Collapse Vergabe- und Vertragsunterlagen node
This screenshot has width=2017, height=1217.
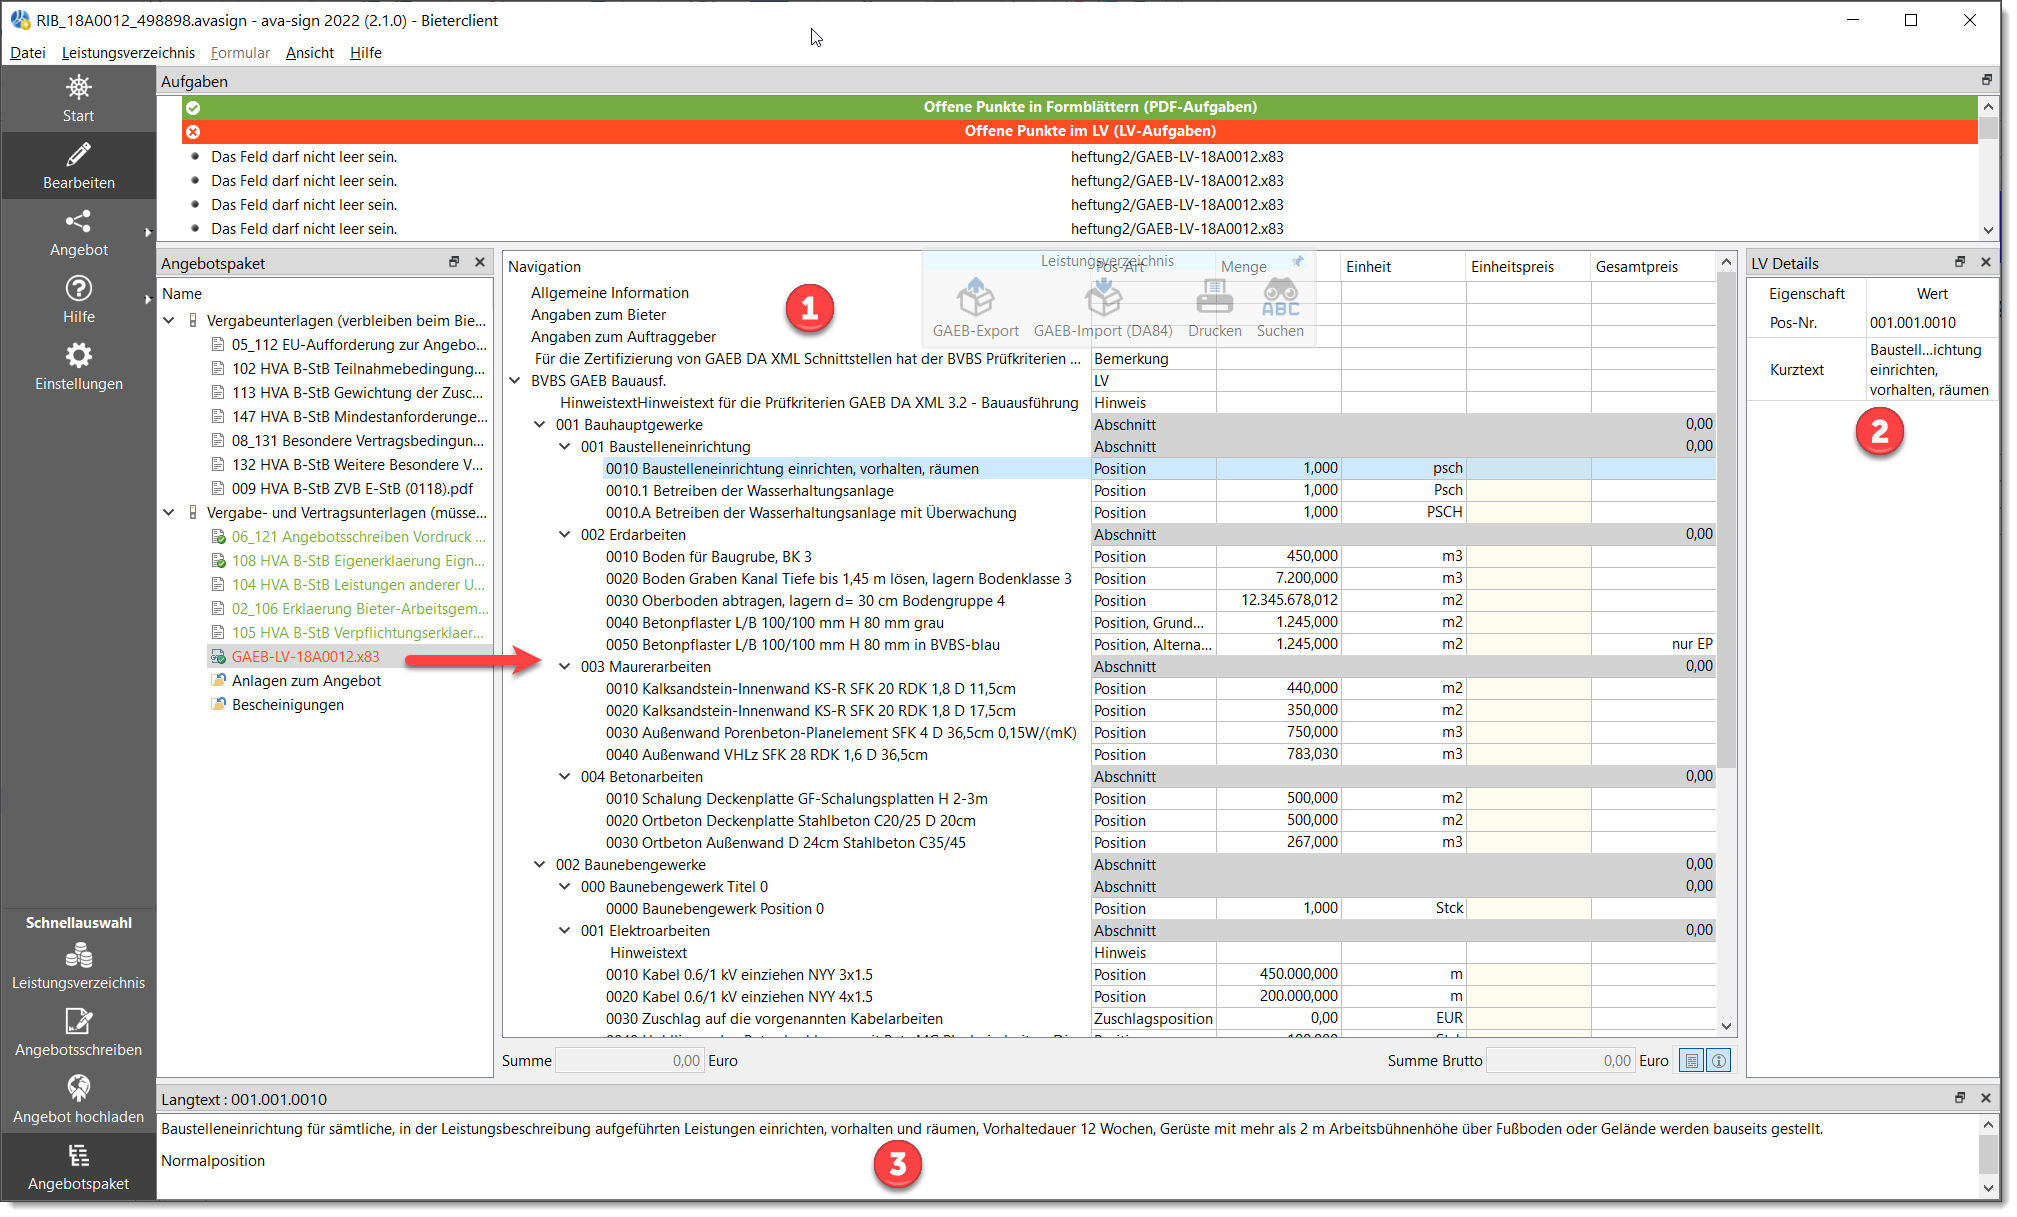pos(169,513)
